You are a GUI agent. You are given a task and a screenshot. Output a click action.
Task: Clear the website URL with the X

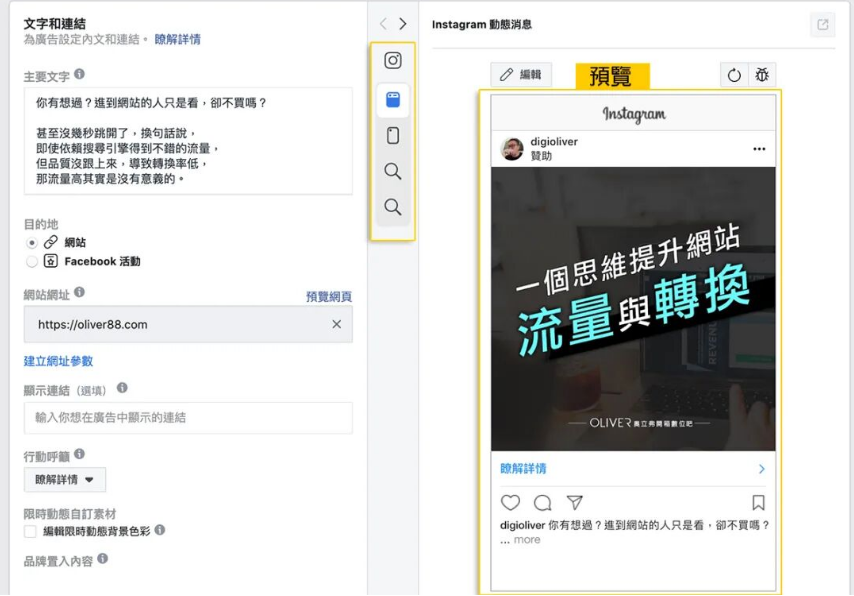tap(338, 324)
